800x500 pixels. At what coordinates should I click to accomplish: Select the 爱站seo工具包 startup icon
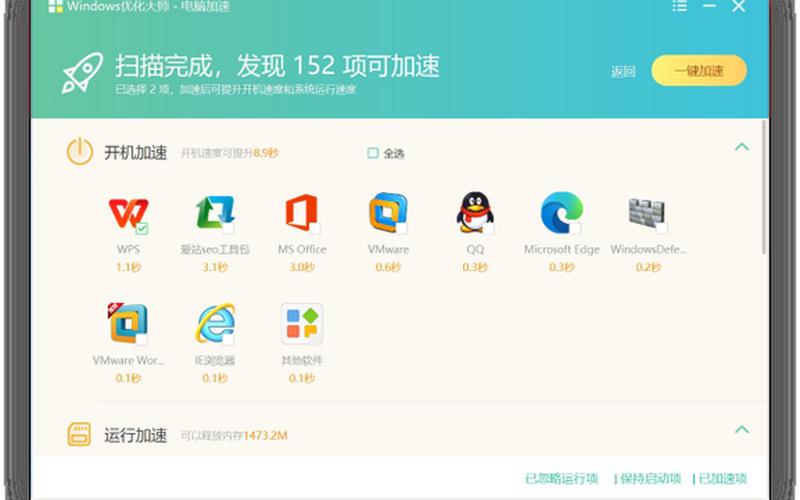point(215,212)
